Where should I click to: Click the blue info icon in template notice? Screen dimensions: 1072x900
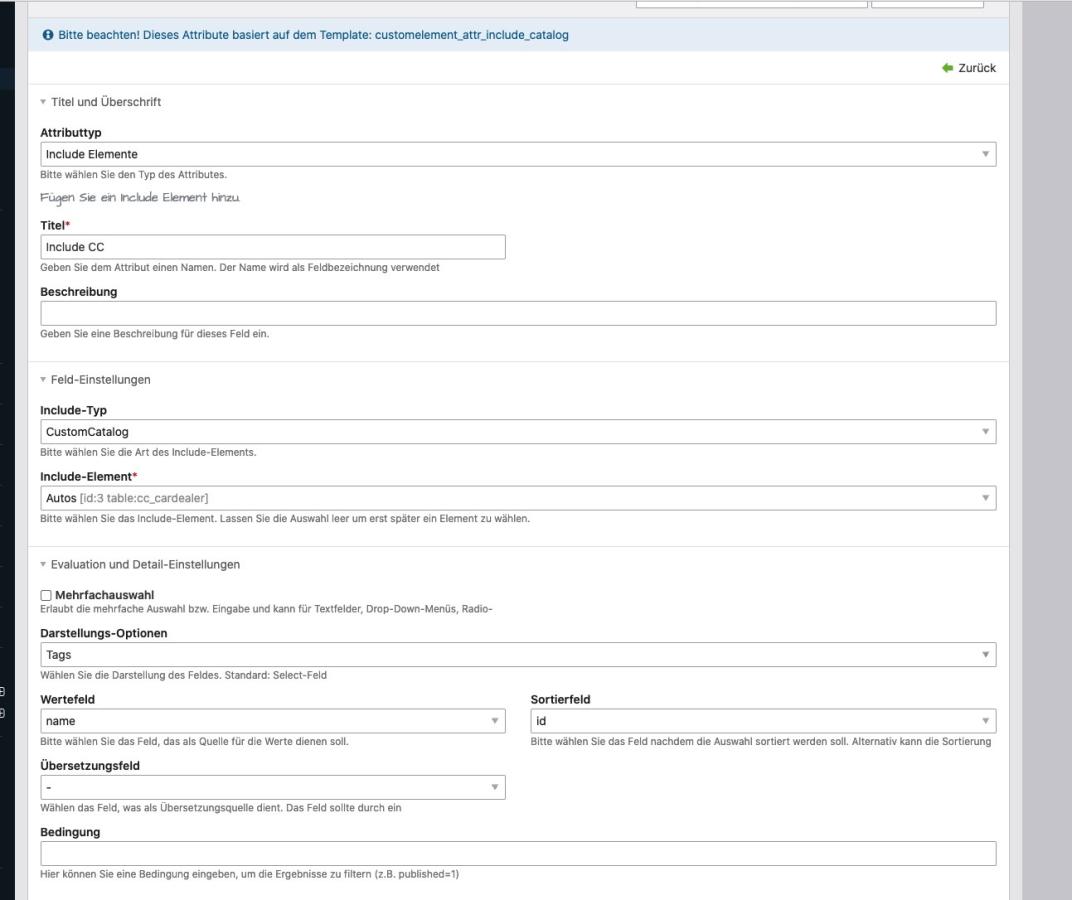(47, 35)
